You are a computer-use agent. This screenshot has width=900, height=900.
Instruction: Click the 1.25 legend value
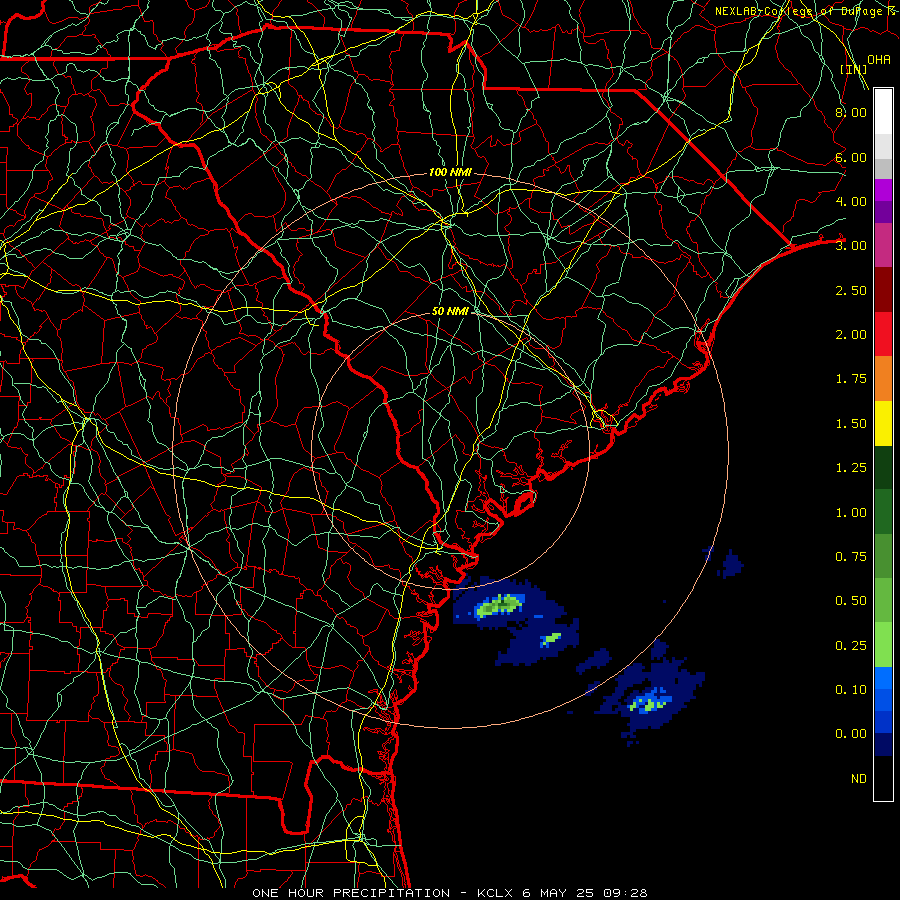tap(851, 468)
